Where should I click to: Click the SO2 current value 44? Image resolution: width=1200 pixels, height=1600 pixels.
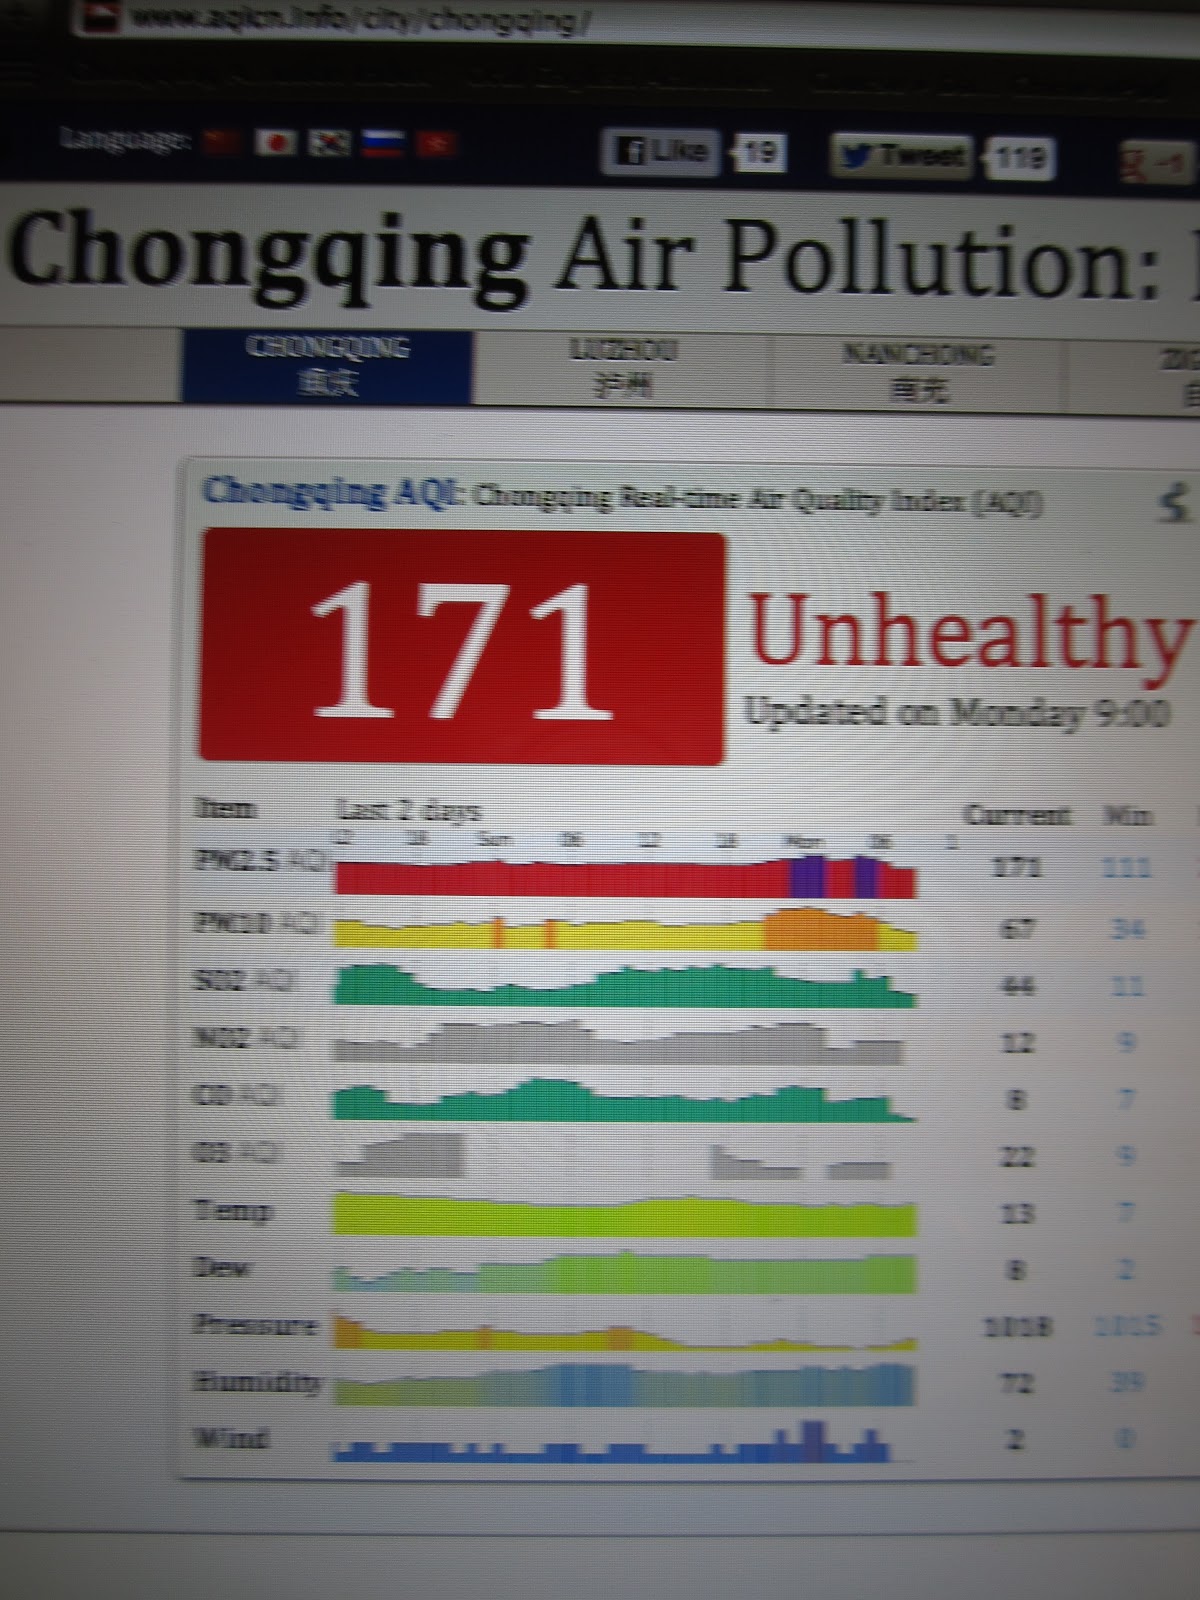click(x=1017, y=987)
